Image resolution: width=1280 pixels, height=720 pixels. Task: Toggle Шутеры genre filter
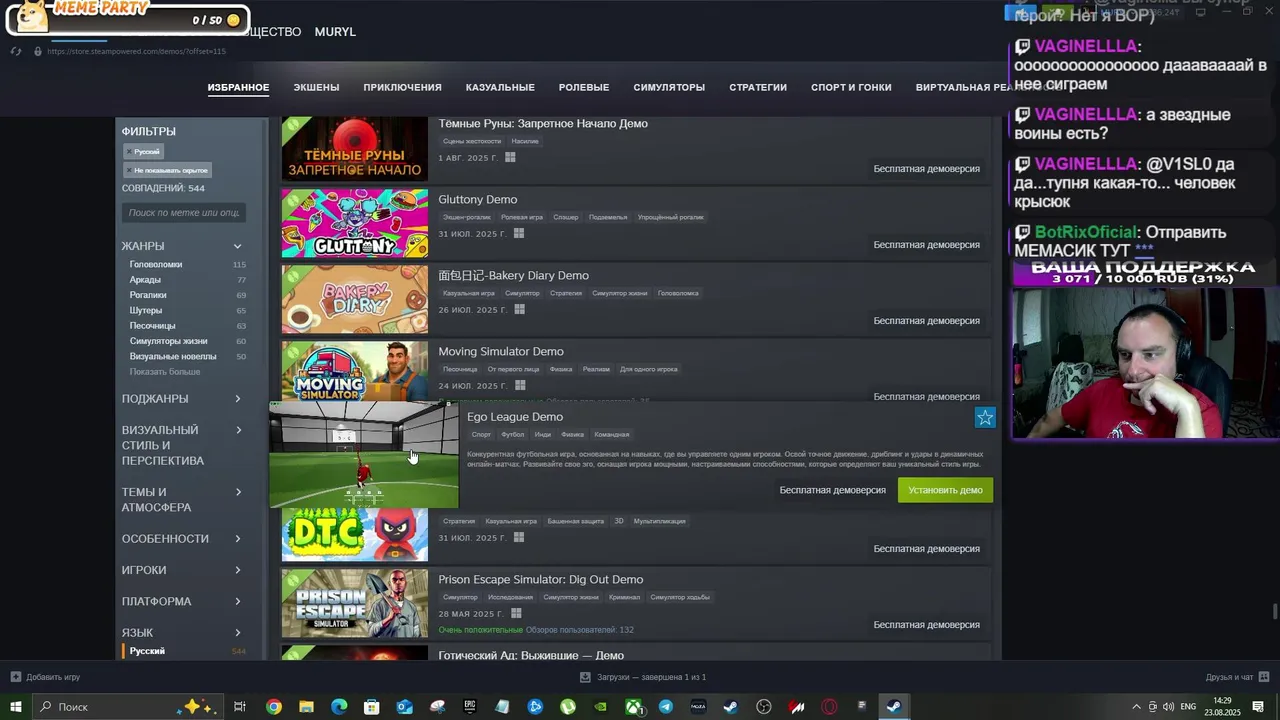(x=146, y=310)
